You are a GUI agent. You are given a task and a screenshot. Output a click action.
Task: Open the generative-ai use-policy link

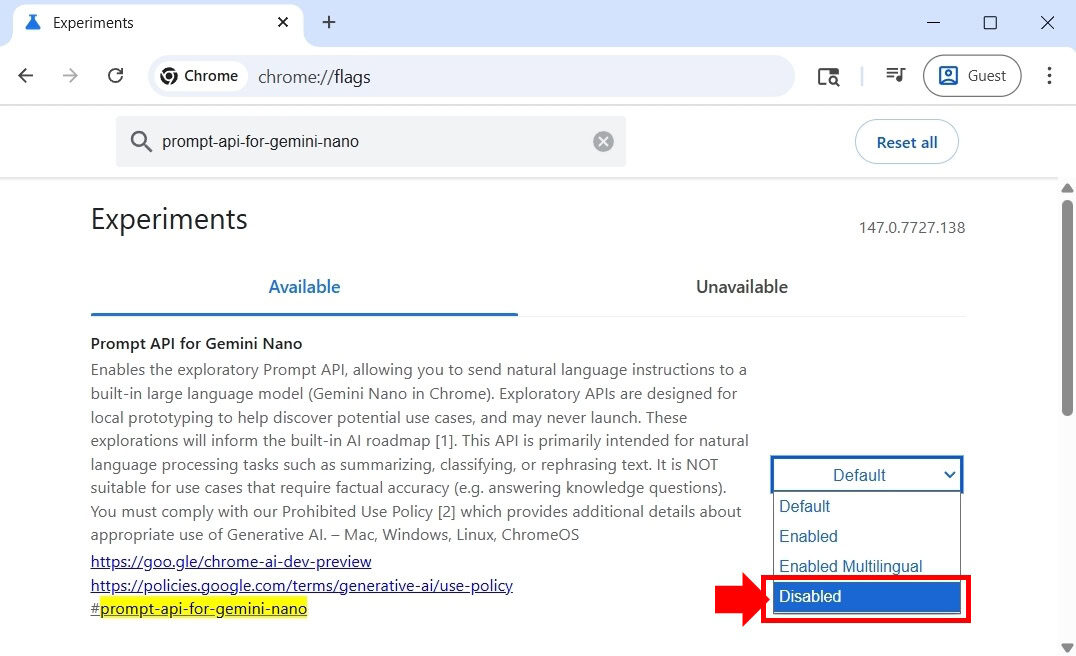(x=301, y=585)
